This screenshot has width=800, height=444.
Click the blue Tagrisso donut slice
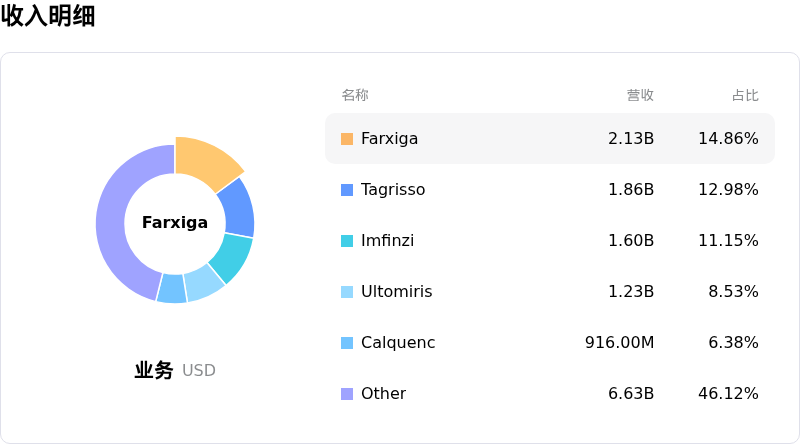236,207
